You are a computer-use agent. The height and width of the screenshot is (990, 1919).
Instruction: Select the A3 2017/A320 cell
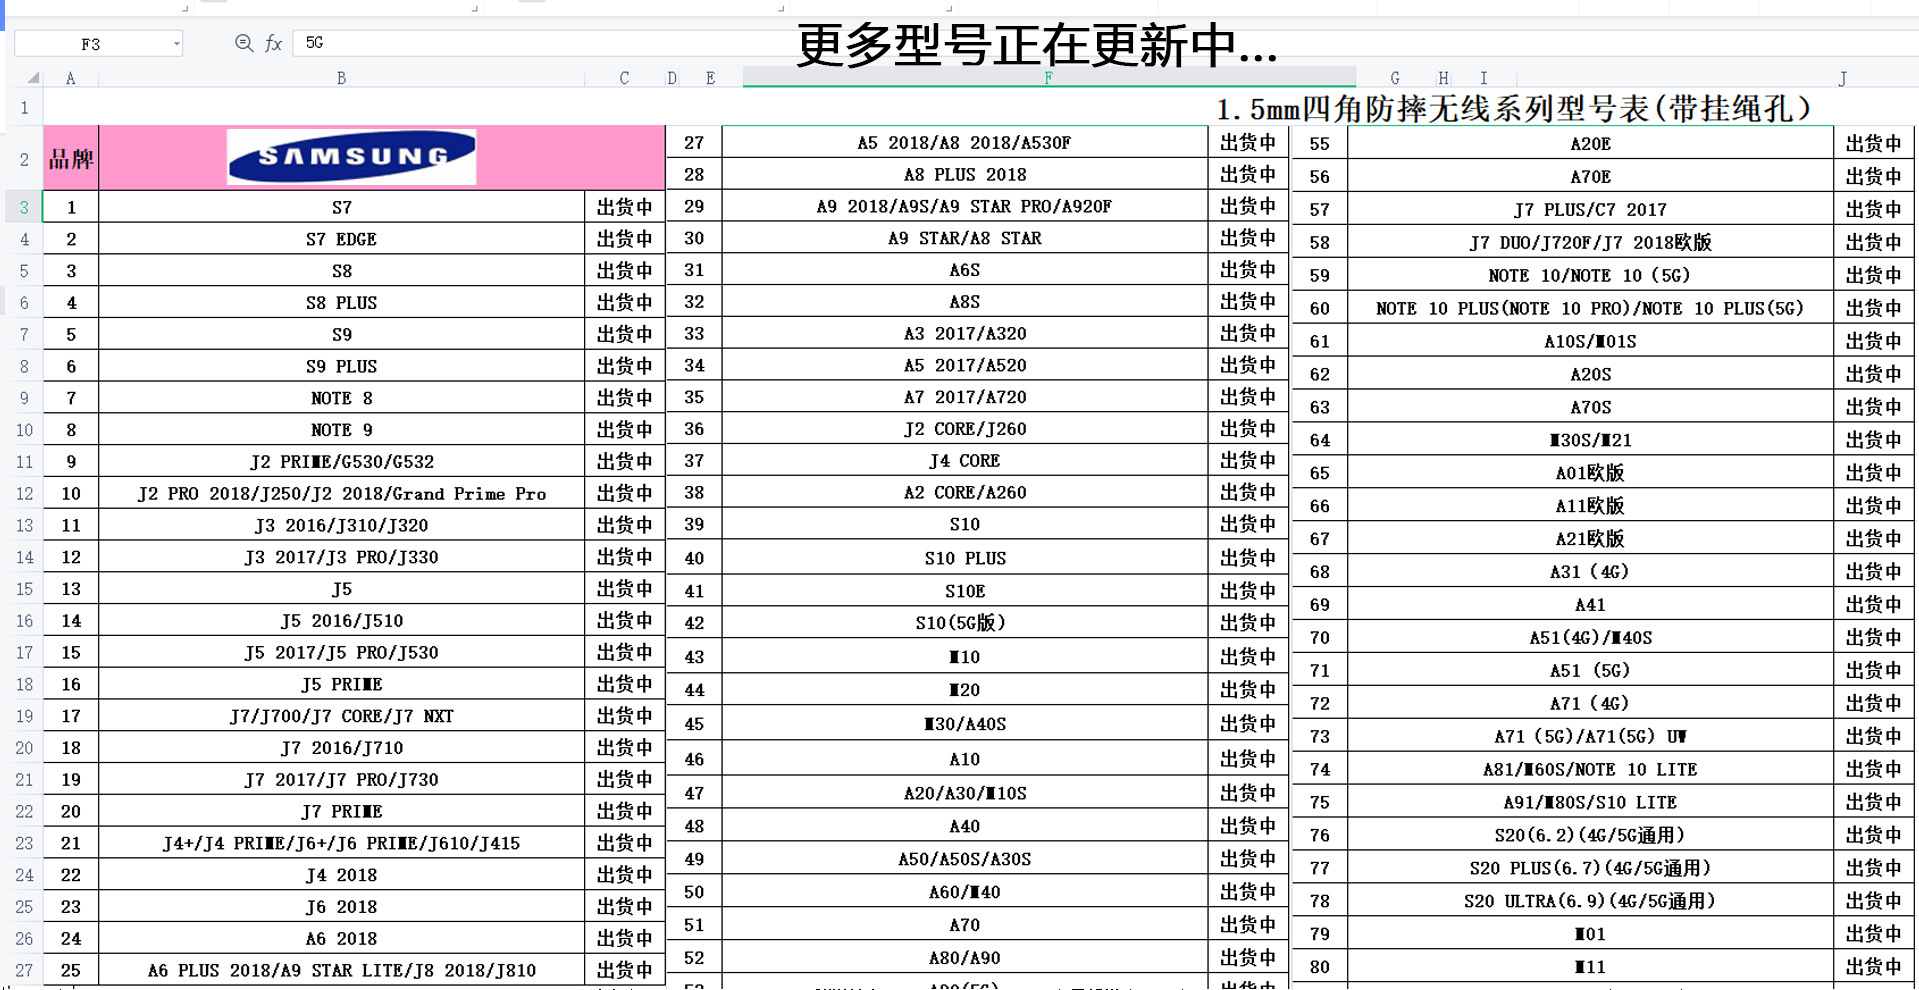[x=964, y=334]
